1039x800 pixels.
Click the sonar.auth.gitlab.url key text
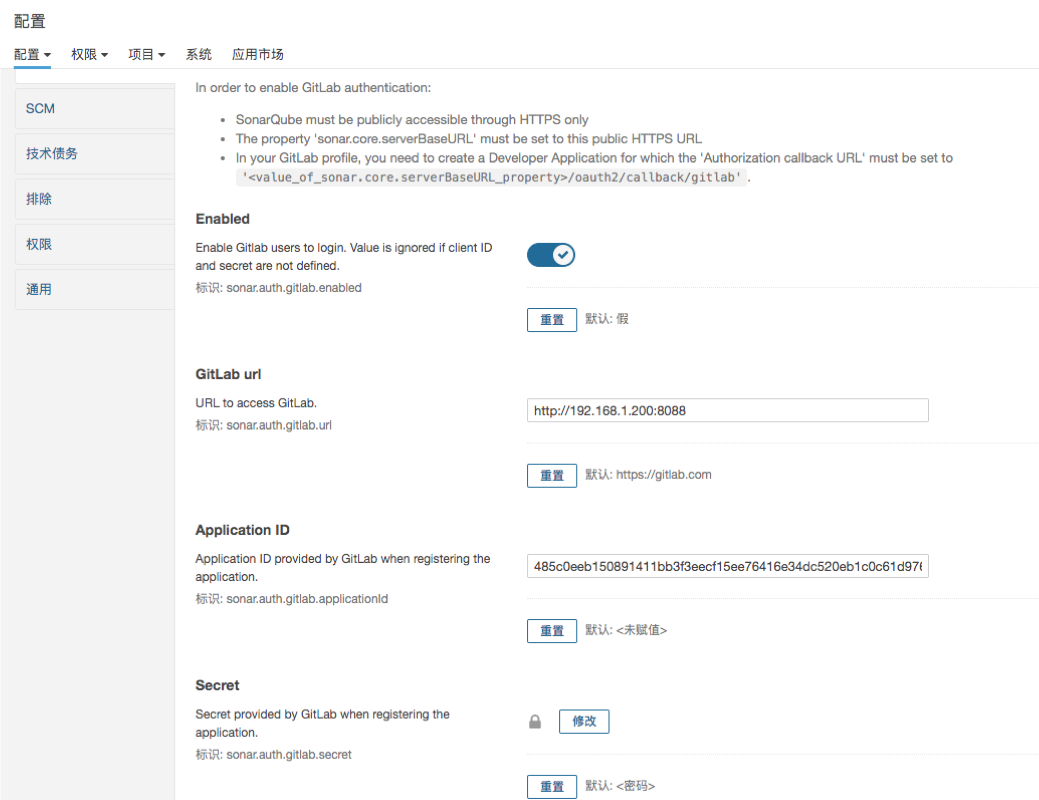coord(279,425)
